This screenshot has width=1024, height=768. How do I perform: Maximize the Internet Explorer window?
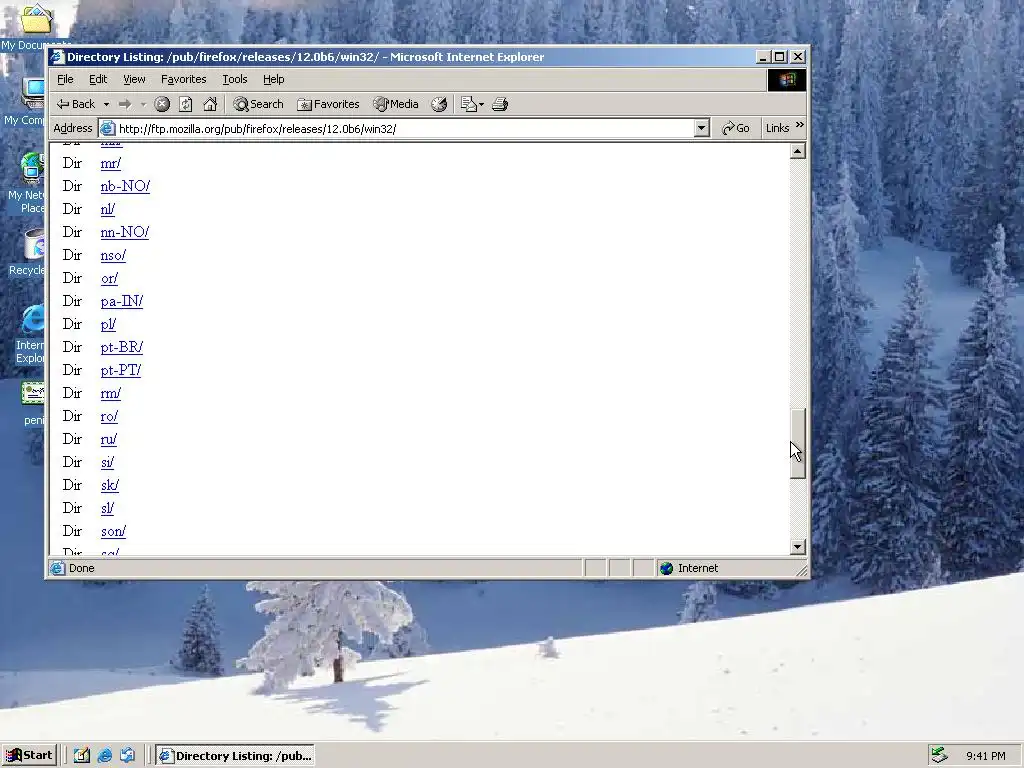(780, 57)
